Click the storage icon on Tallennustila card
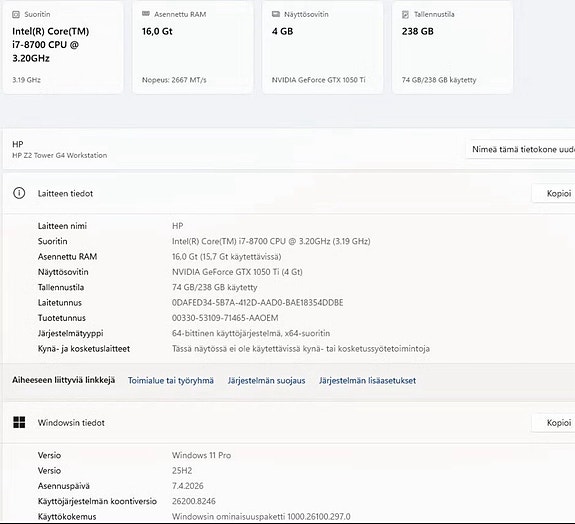Screen dimensions: 575x524 (x=405, y=14)
